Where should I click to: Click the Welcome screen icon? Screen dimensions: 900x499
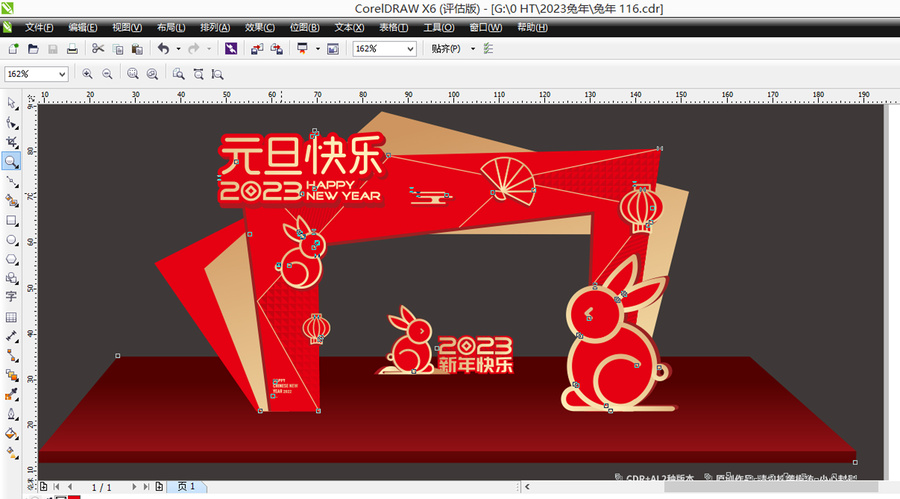pos(333,49)
